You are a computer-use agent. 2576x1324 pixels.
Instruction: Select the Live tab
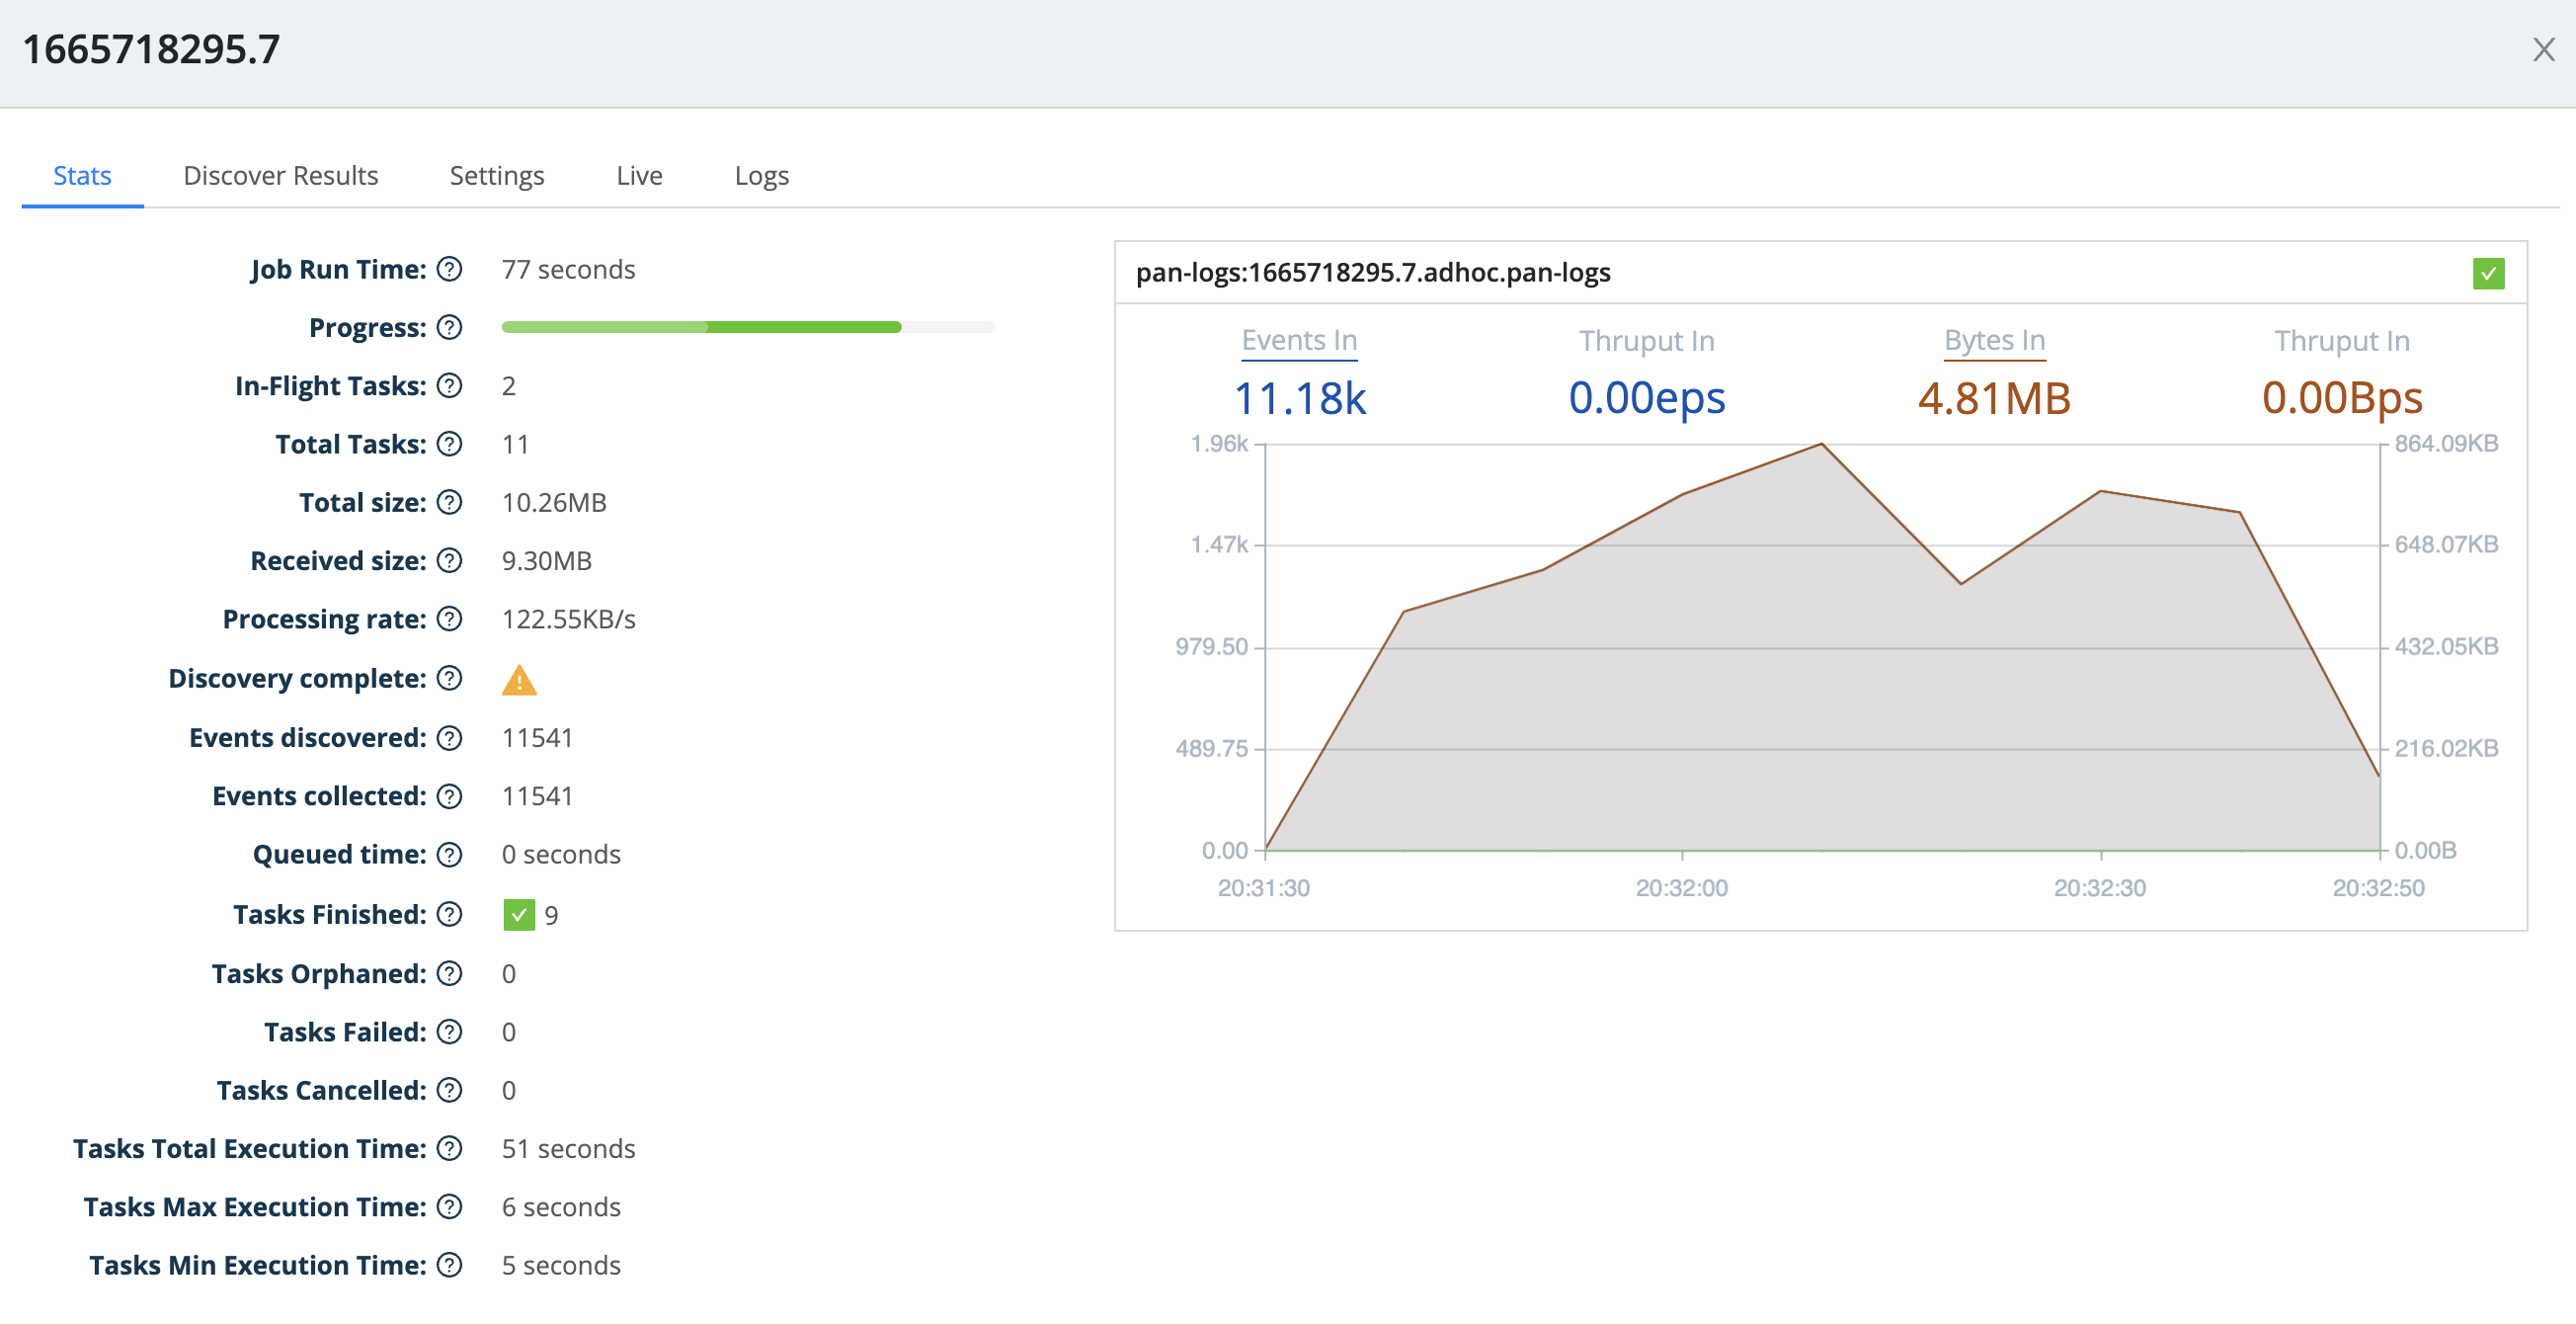pos(639,176)
